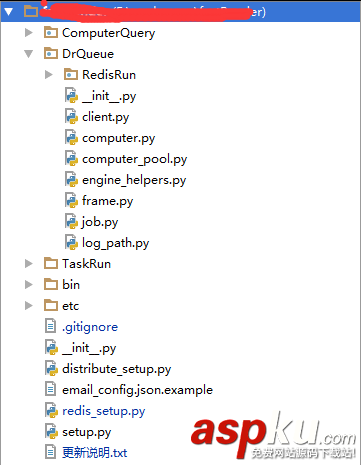Click text file icon for .gitignore

coord(50,326)
